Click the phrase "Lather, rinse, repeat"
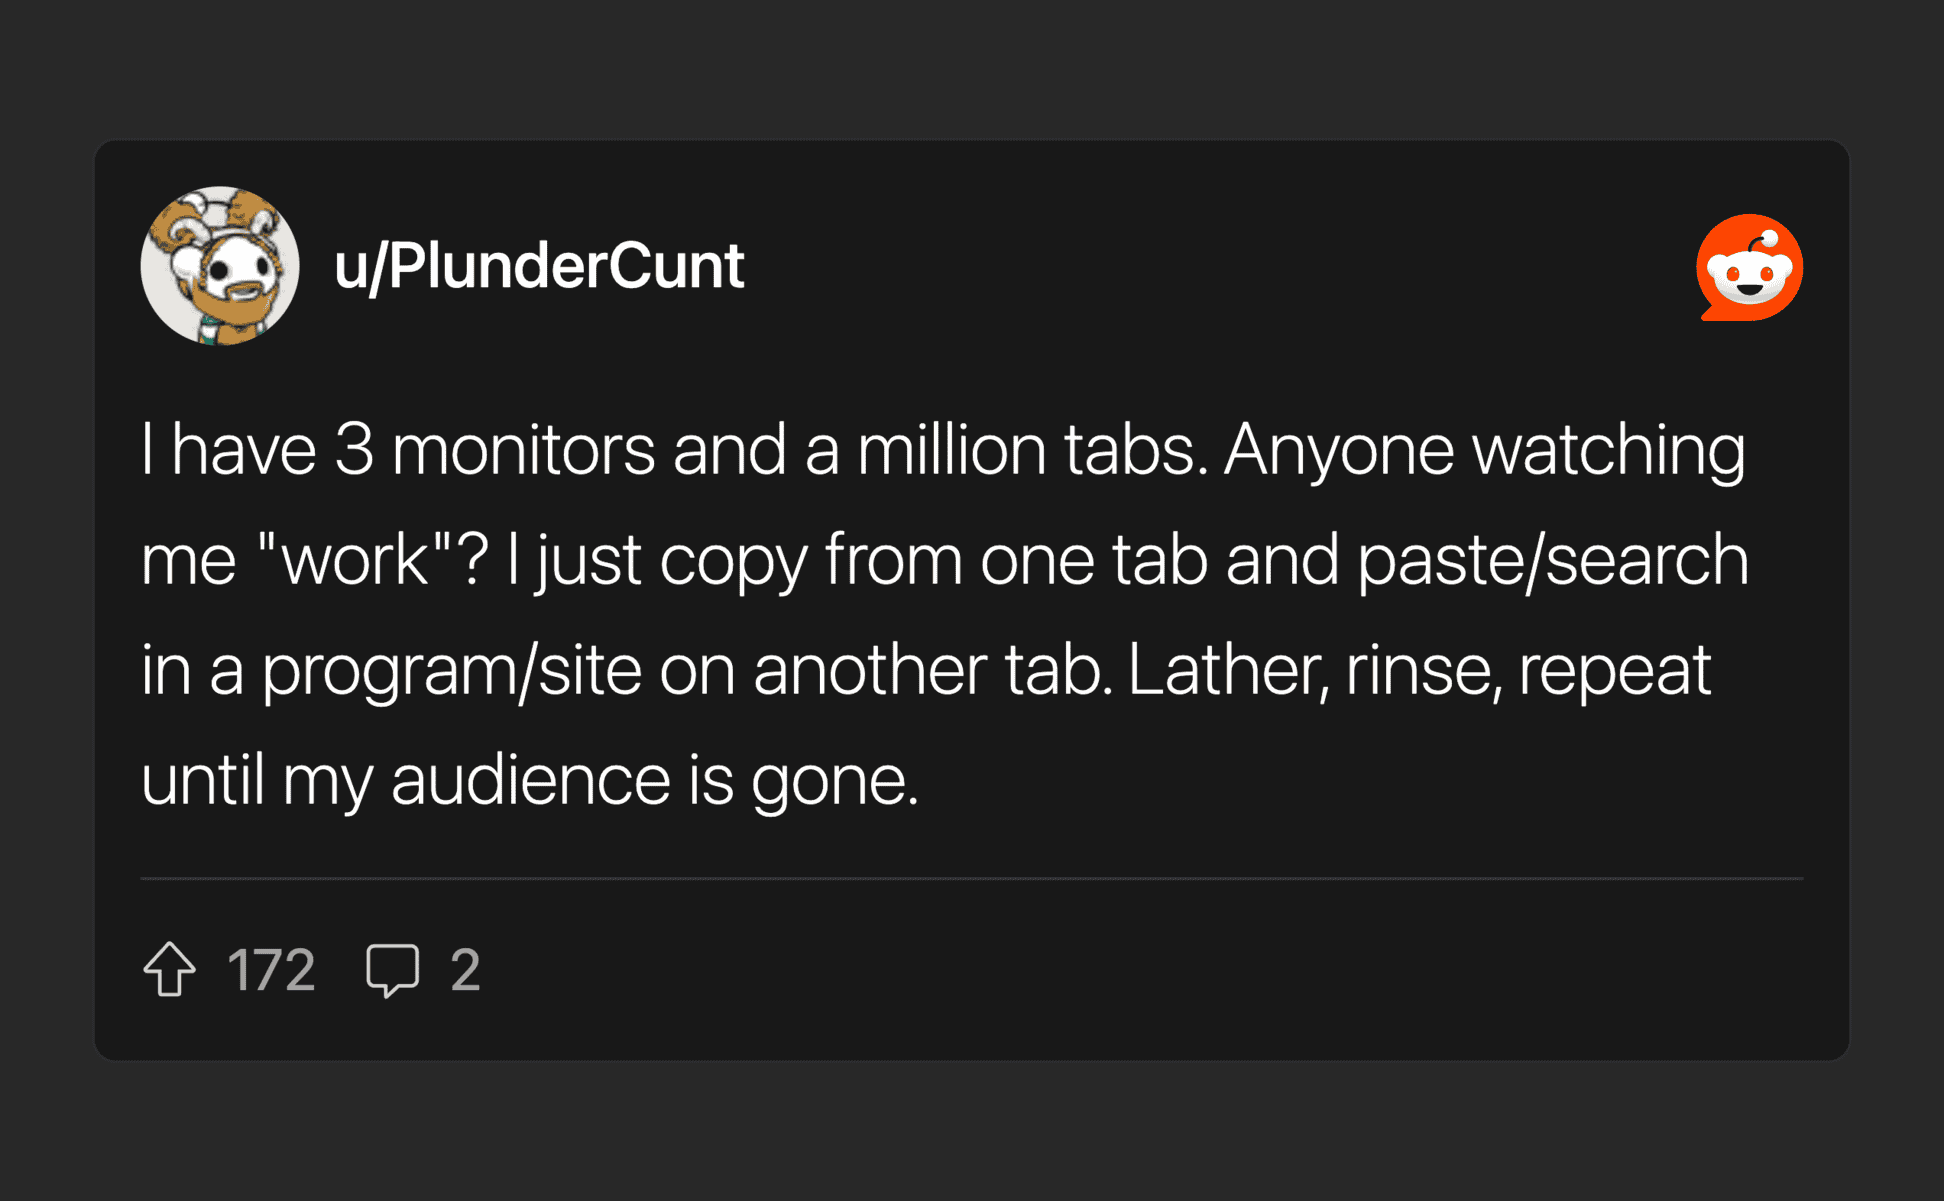This screenshot has width=1944, height=1201. coord(1419,670)
